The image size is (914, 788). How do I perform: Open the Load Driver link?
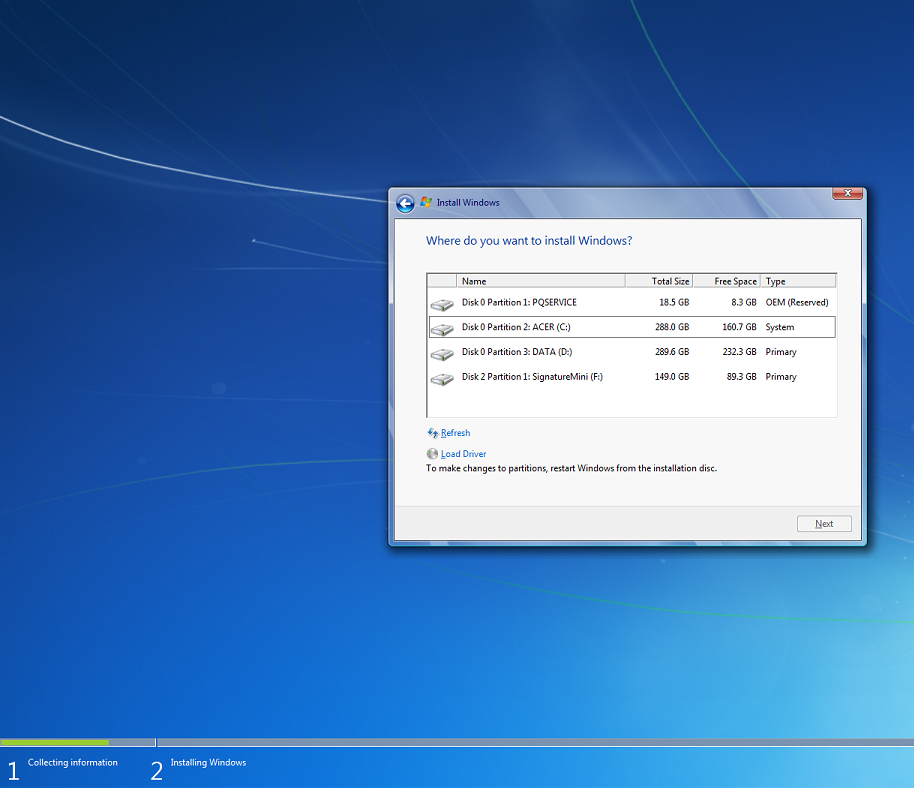coord(463,454)
